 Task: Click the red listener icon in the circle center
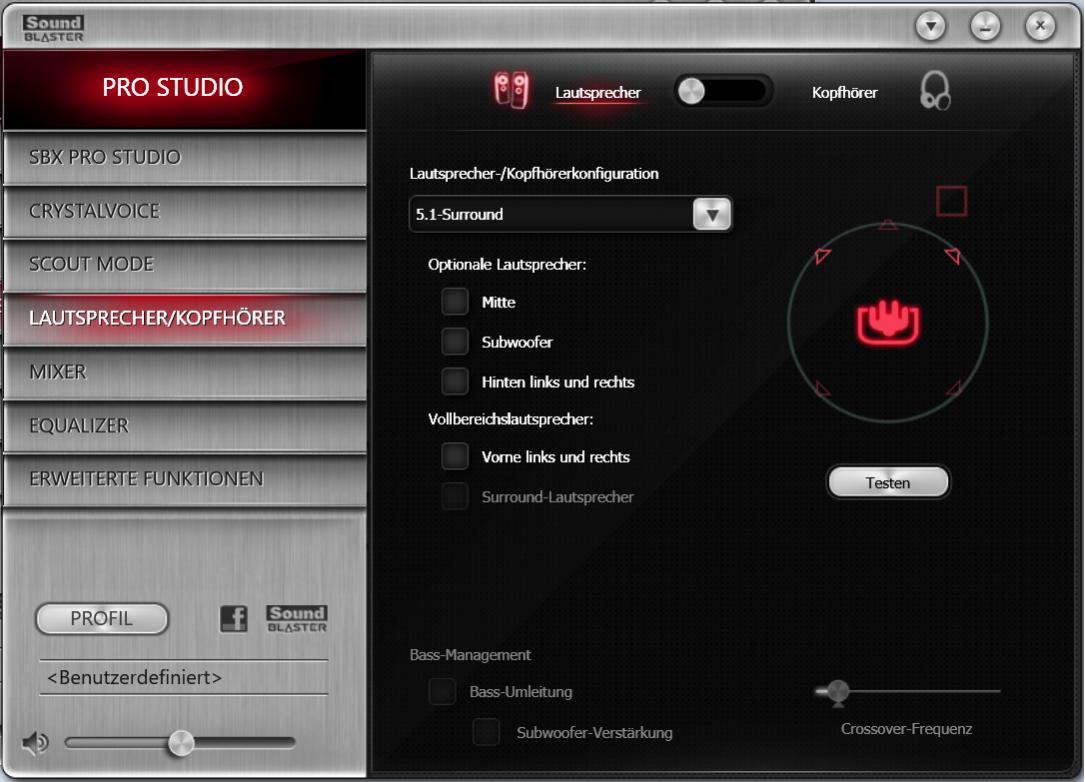tap(888, 322)
